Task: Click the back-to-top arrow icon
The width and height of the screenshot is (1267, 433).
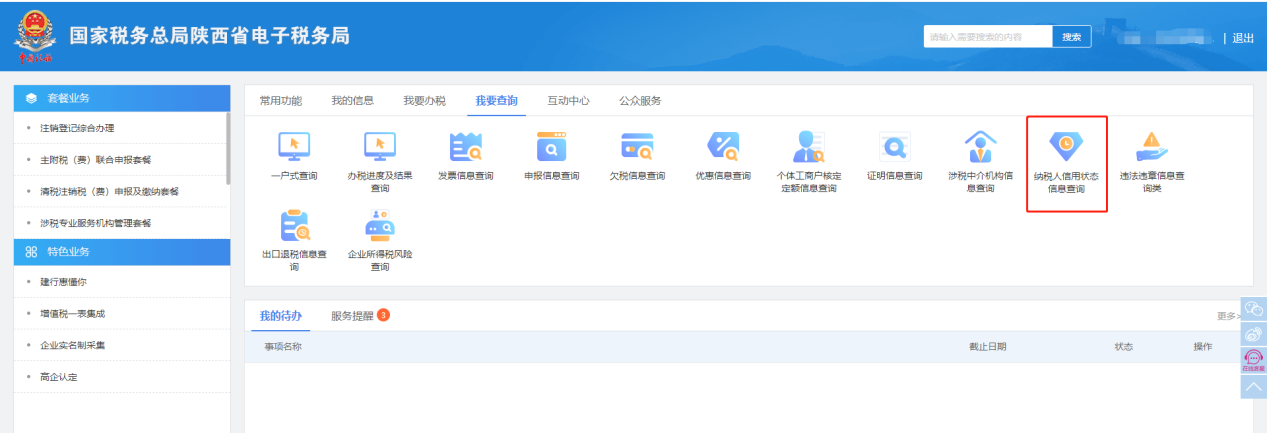Action: [x=1253, y=386]
